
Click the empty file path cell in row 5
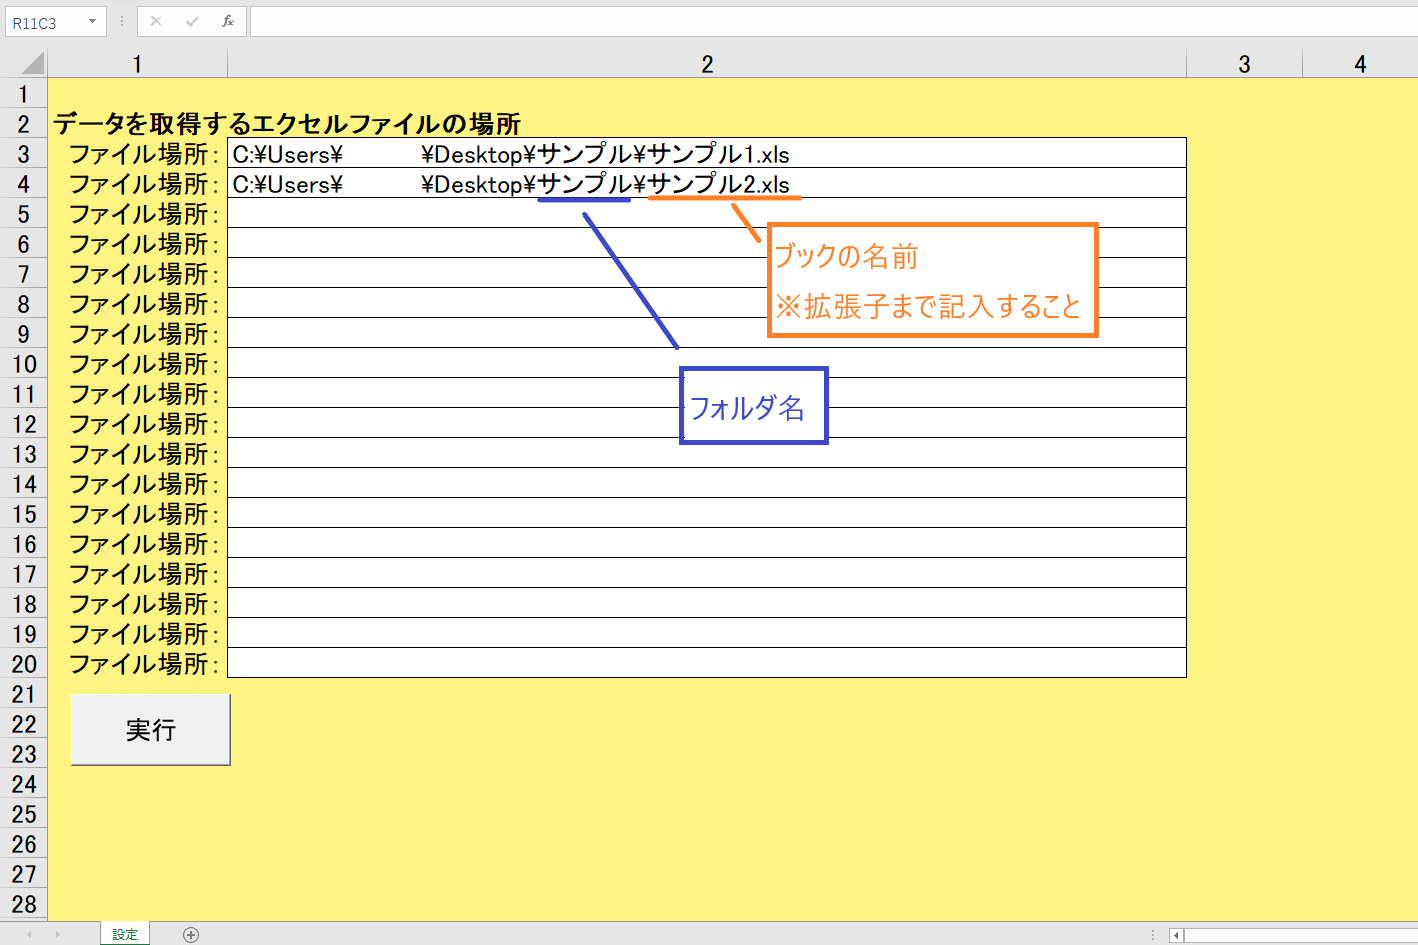point(707,213)
